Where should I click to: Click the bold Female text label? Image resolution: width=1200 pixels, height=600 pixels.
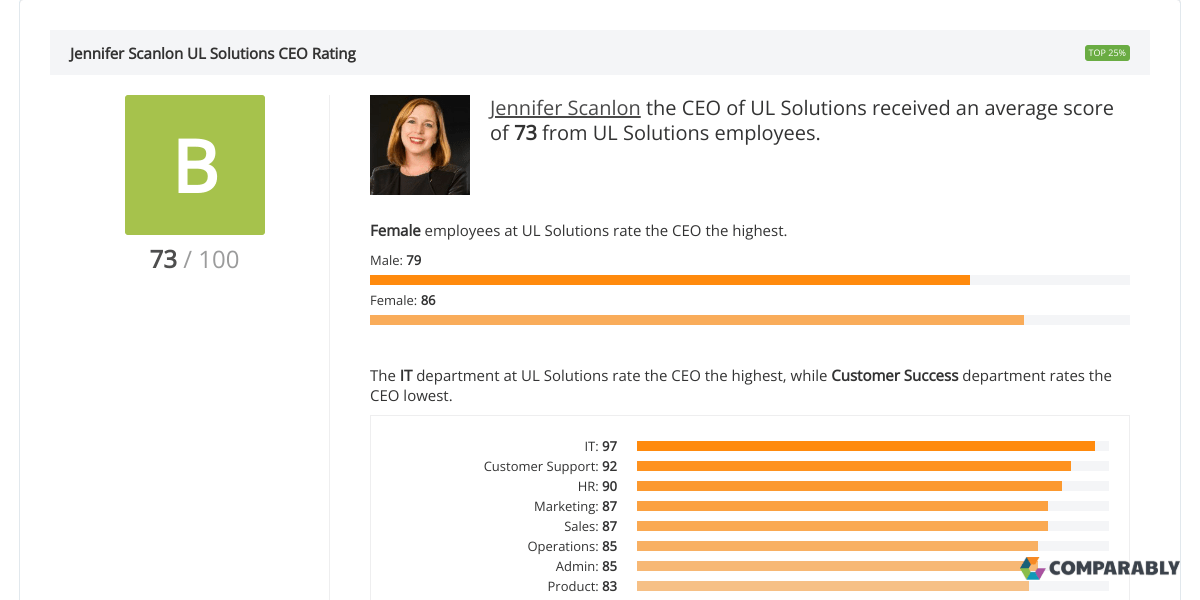click(394, 230)
